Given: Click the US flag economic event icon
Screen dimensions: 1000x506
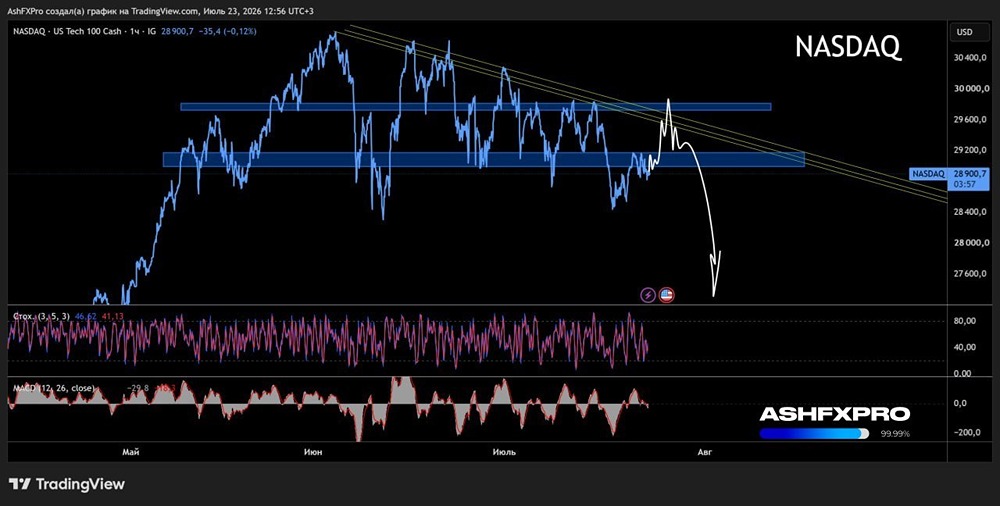Looking at the screenshot, I should tap(666, 295).
